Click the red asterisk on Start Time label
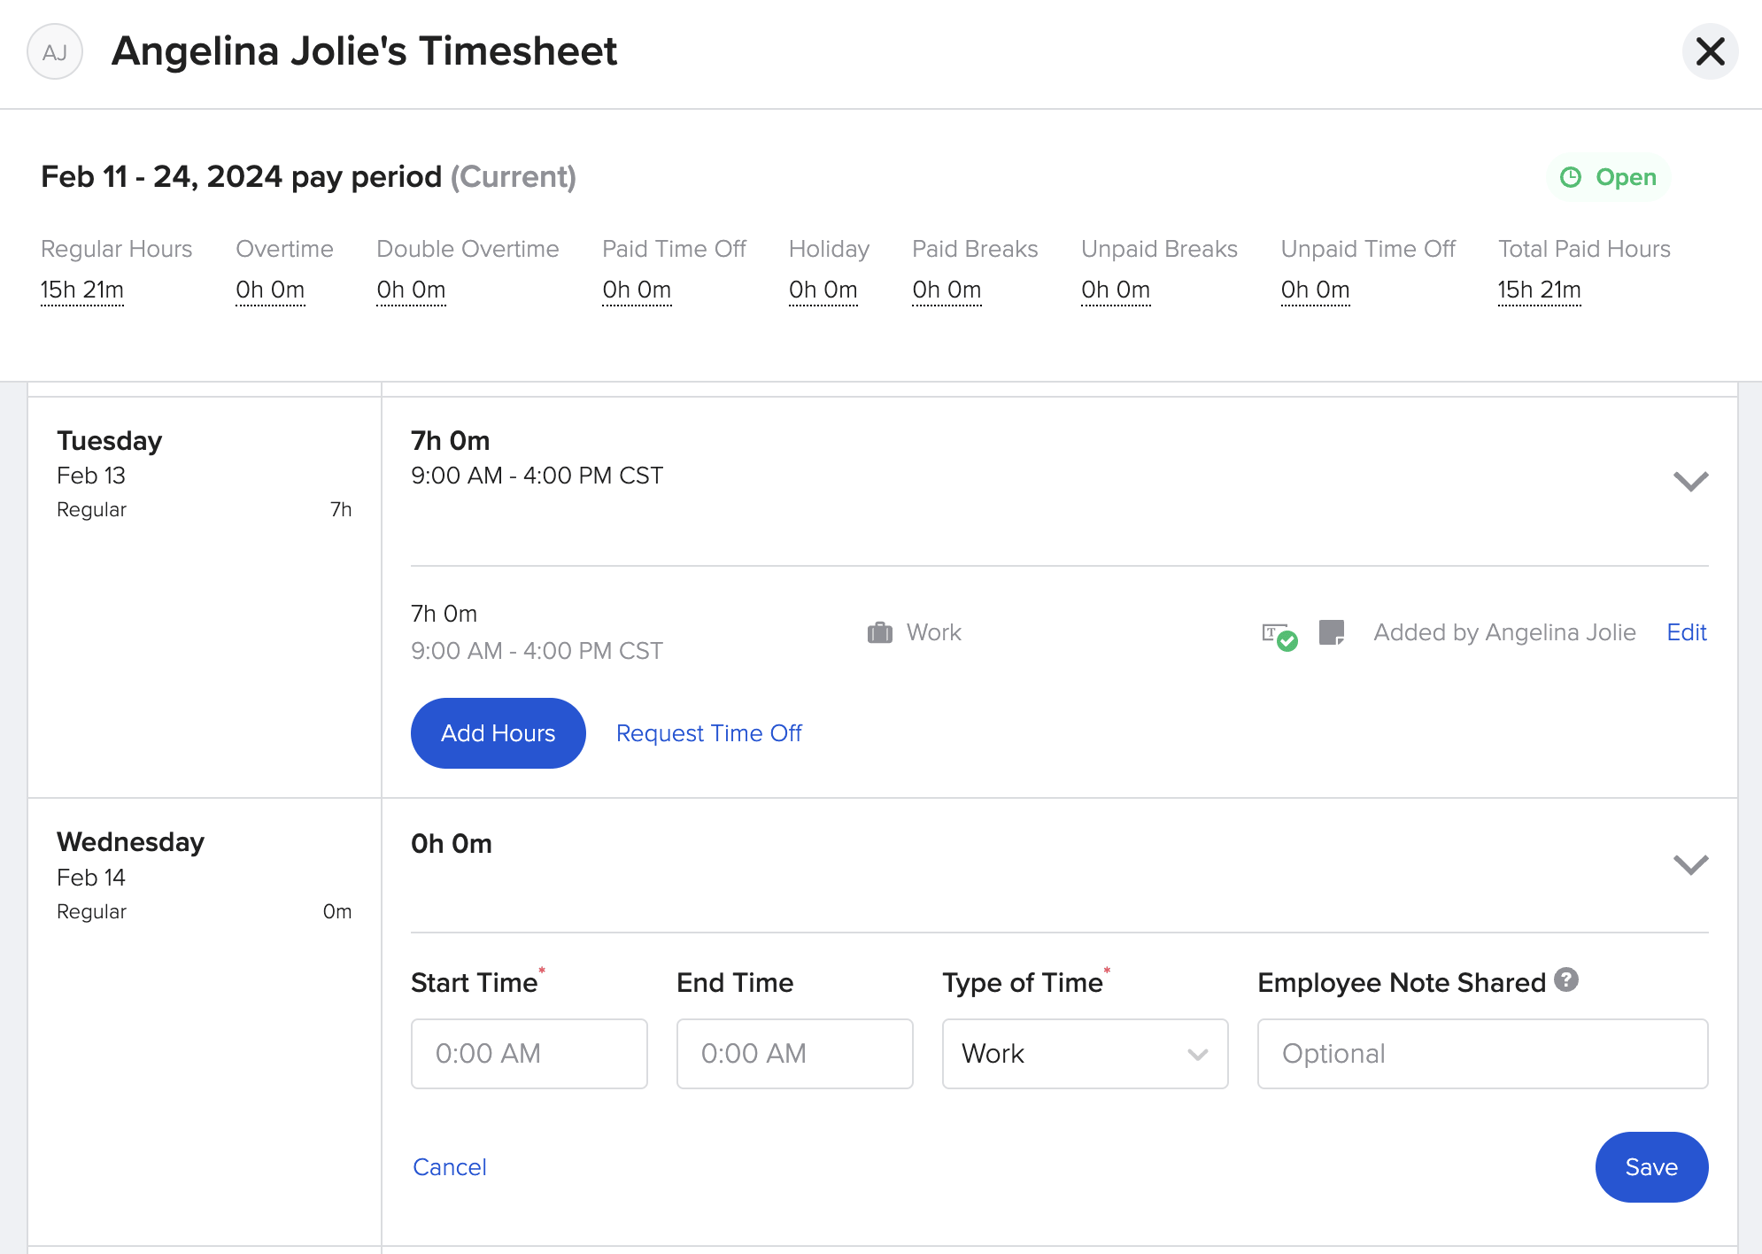Image resolution: width=1762 pixels, height=1254 pixels. point(541,971)
